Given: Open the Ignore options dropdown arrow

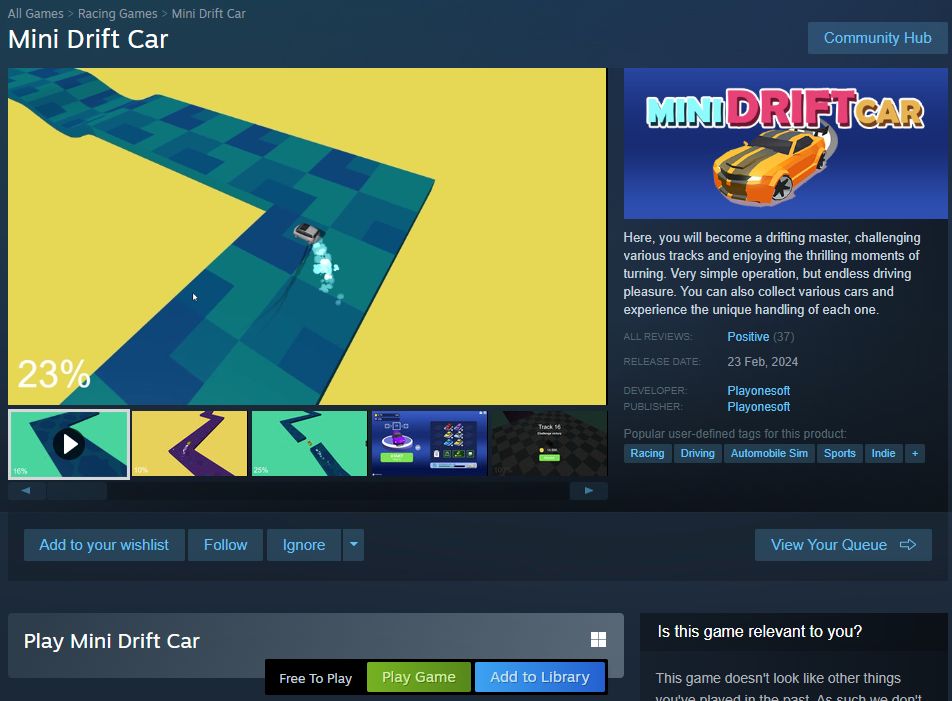Looking at the screenshot, I should (353, 545).
